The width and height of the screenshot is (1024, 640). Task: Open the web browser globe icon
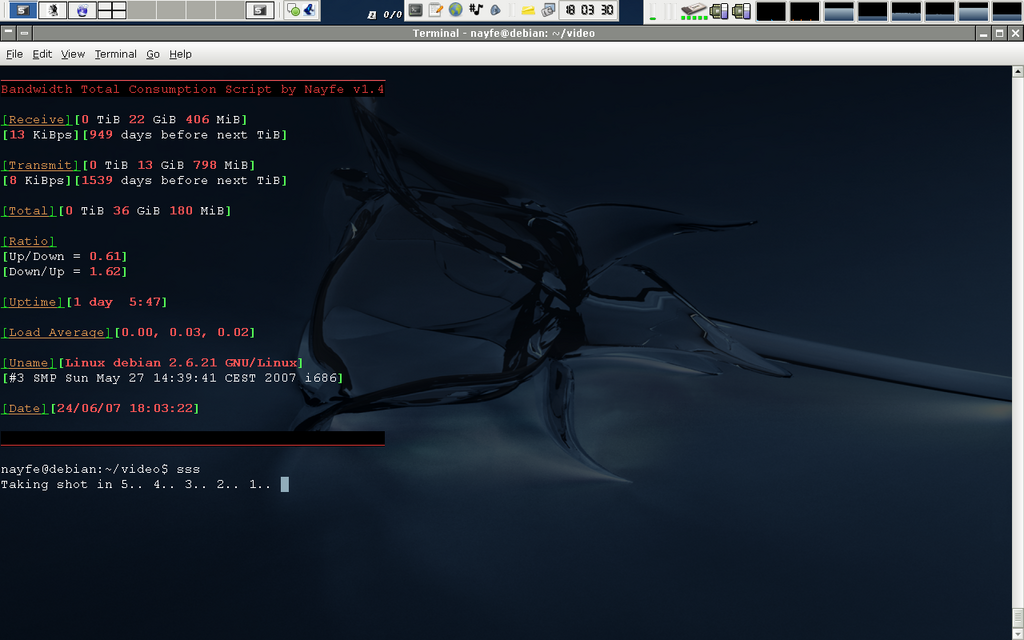(456, 10)
